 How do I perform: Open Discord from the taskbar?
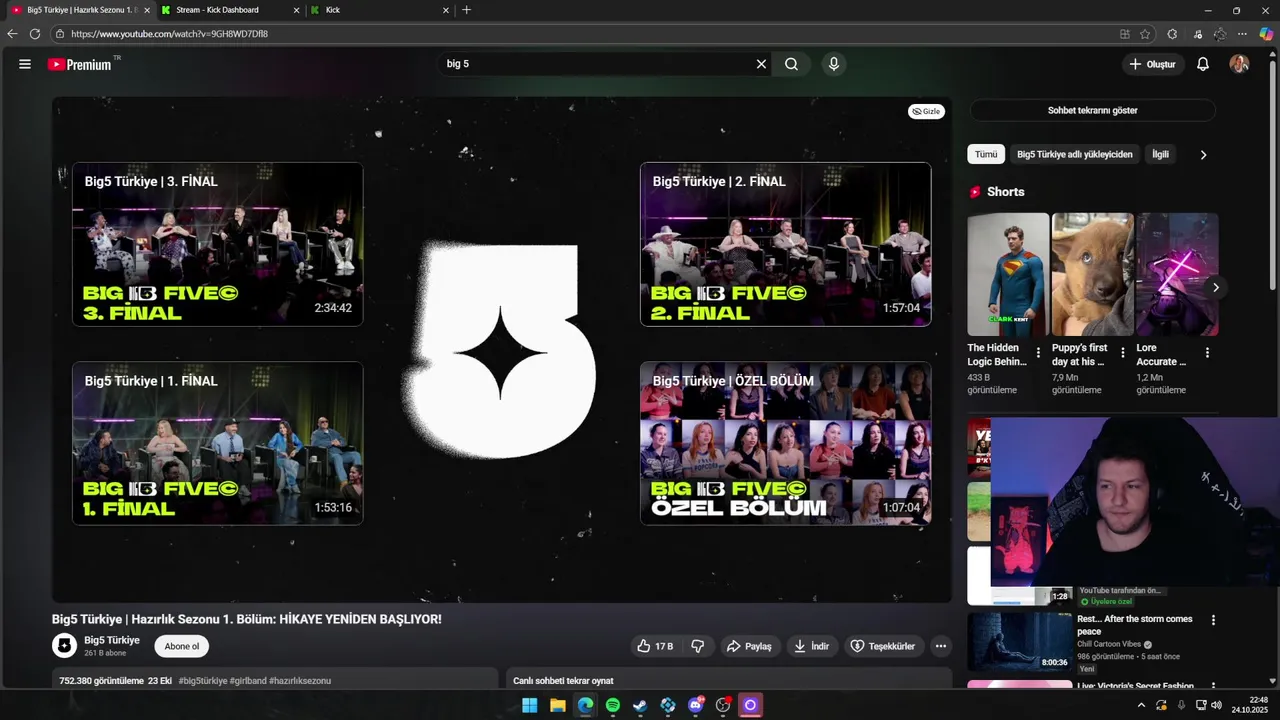pos(695,705)
